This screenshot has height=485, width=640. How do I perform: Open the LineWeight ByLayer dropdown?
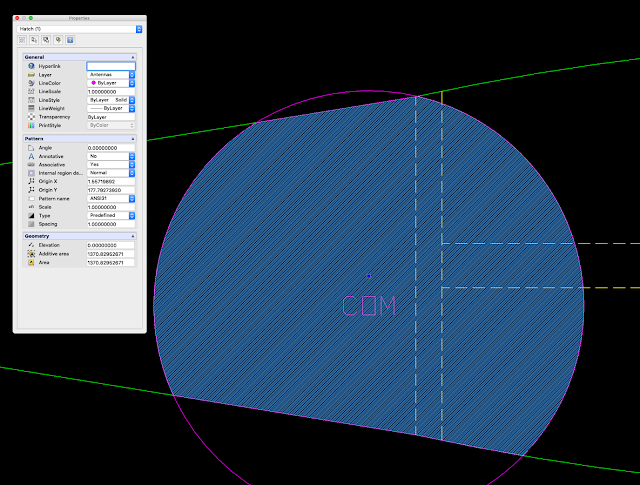tap(111, 108)
